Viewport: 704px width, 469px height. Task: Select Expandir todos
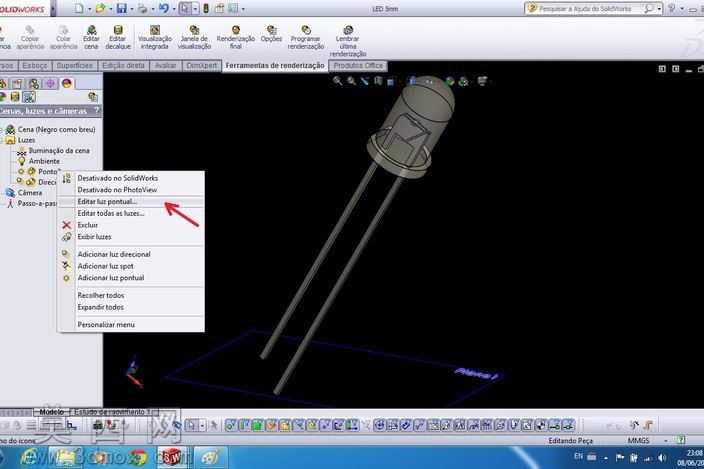point(101,307)
